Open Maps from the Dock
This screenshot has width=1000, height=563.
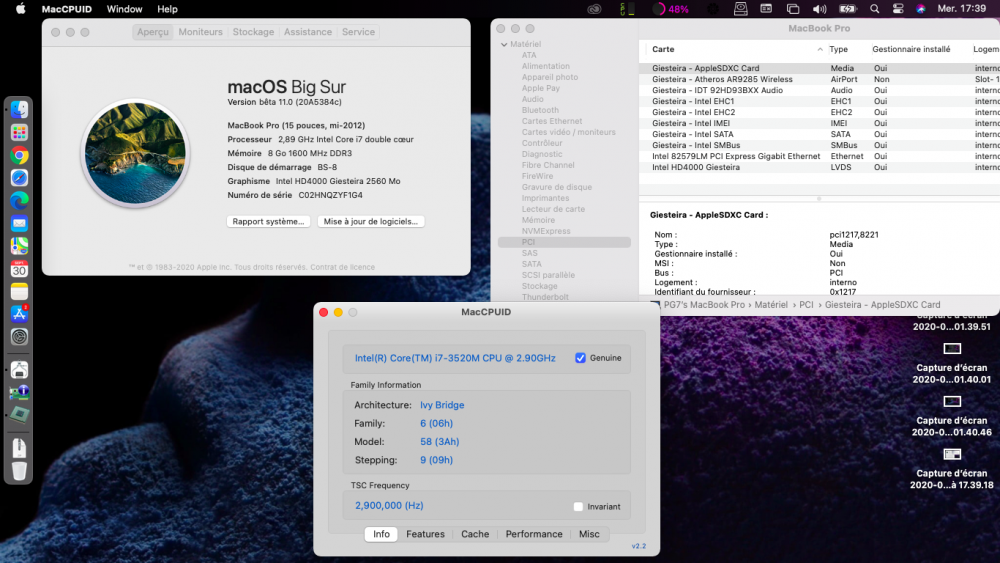[x=19, y=246]
